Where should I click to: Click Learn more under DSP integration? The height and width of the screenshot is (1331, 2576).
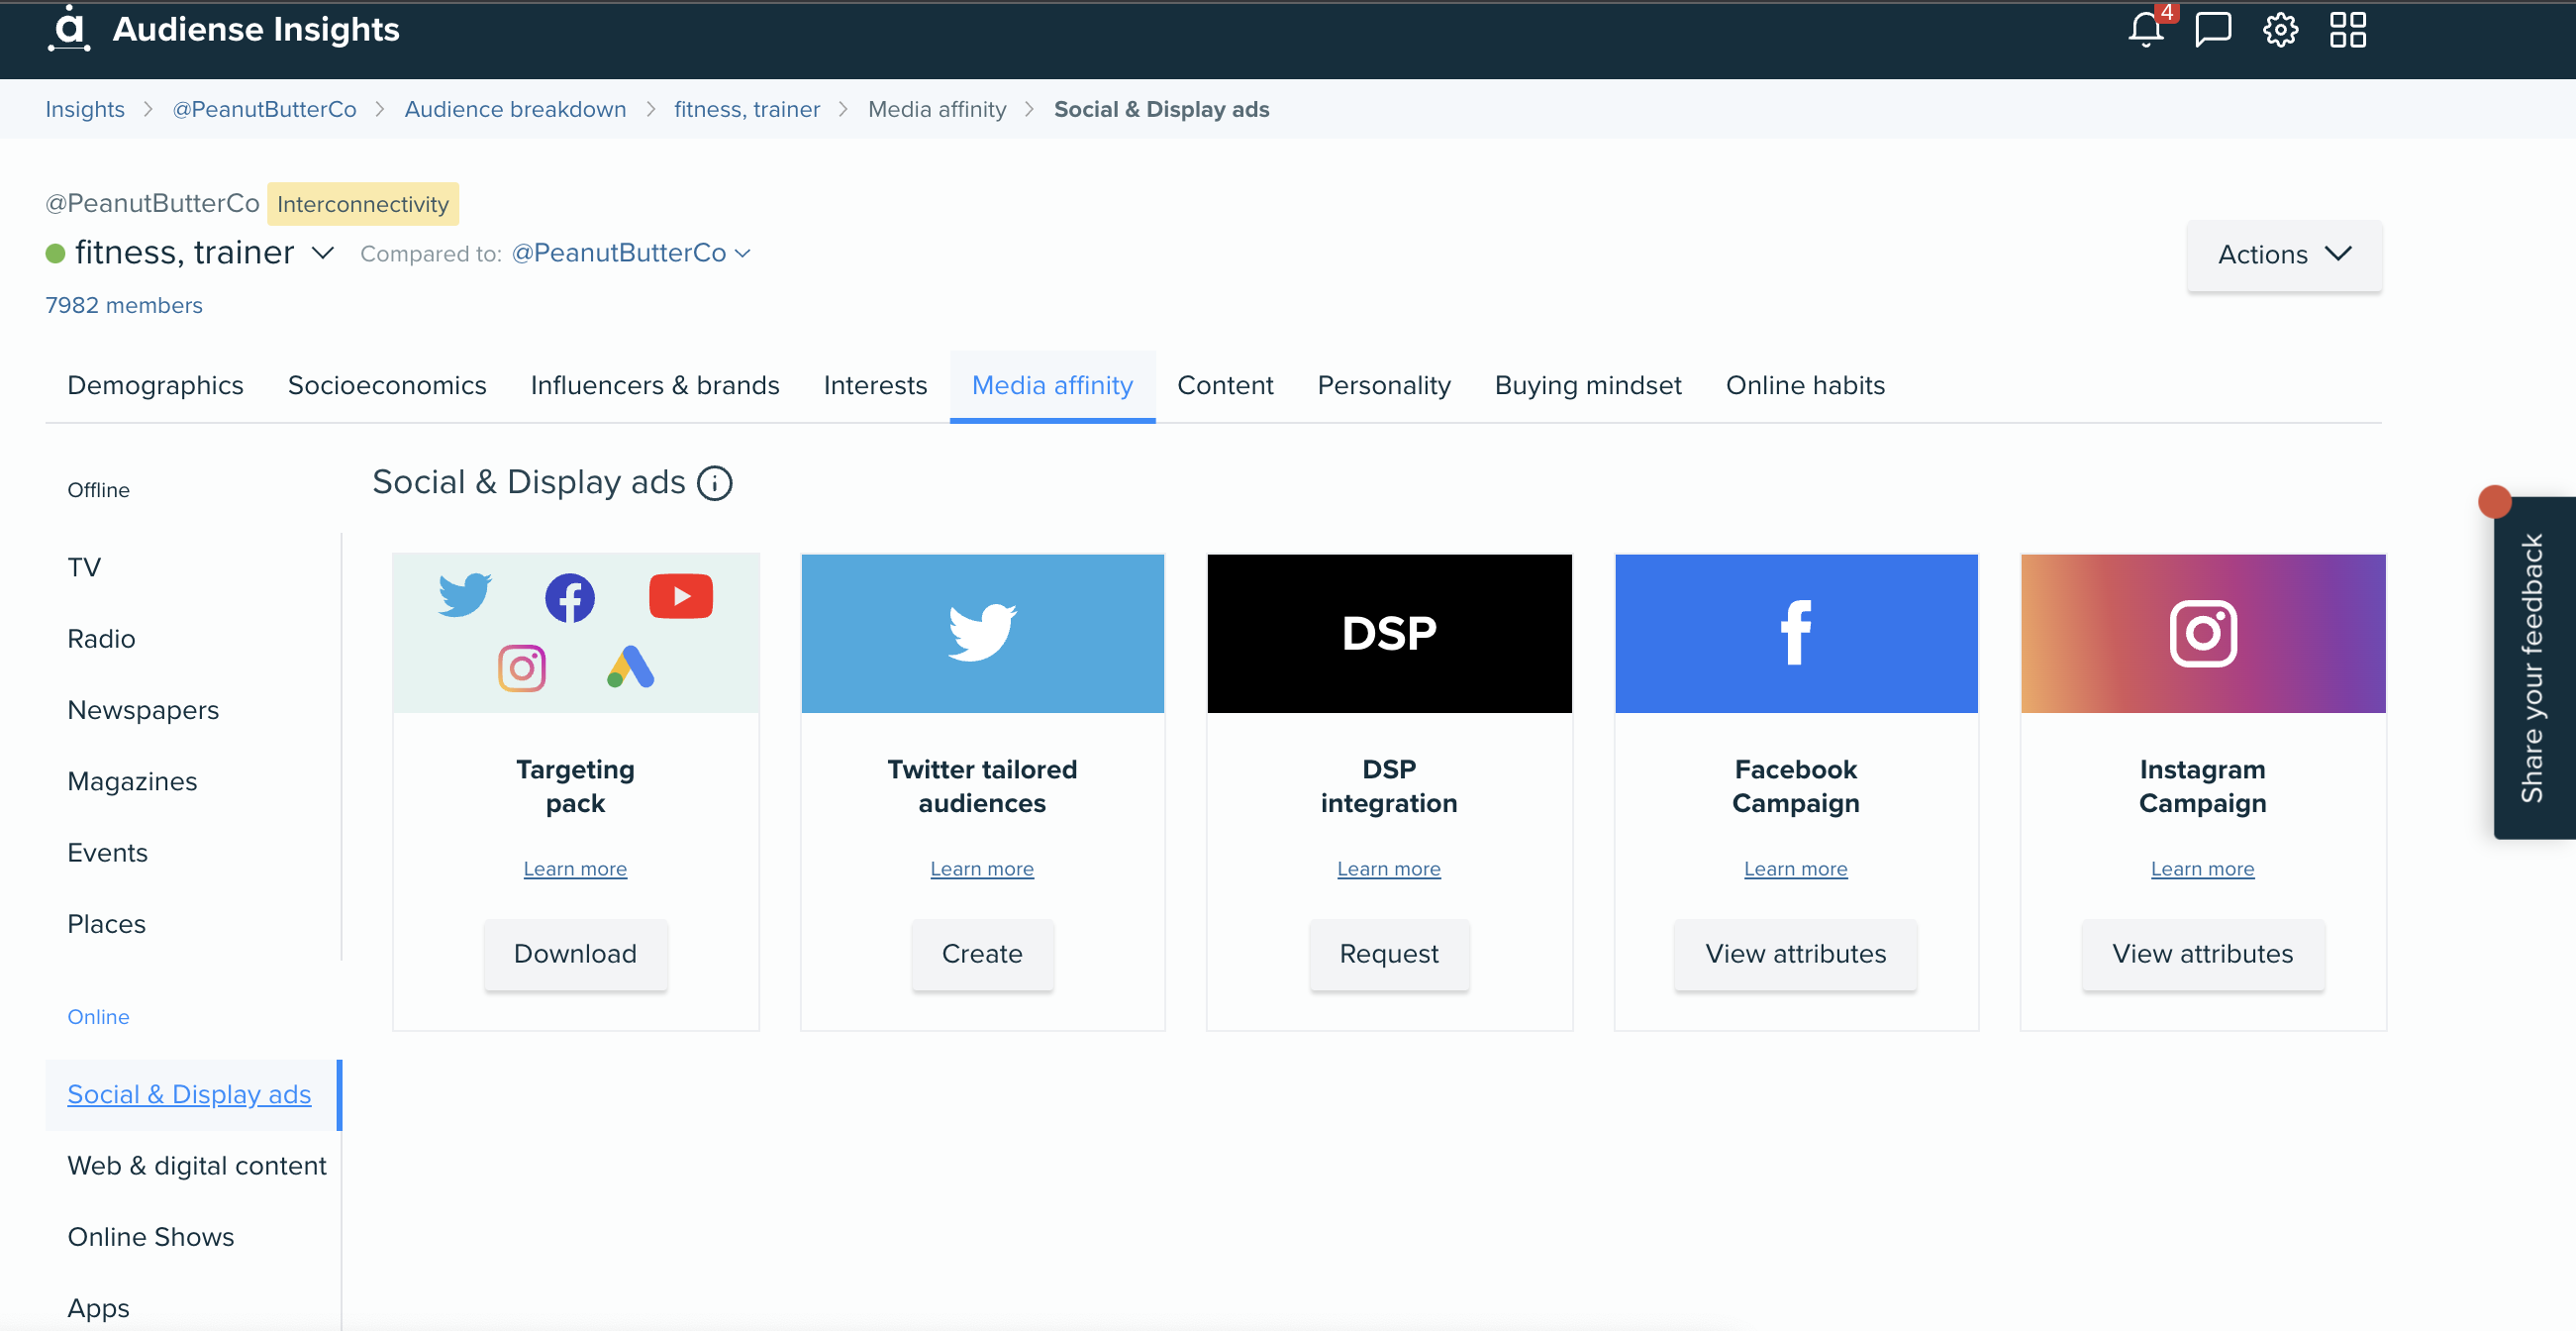1389,869
